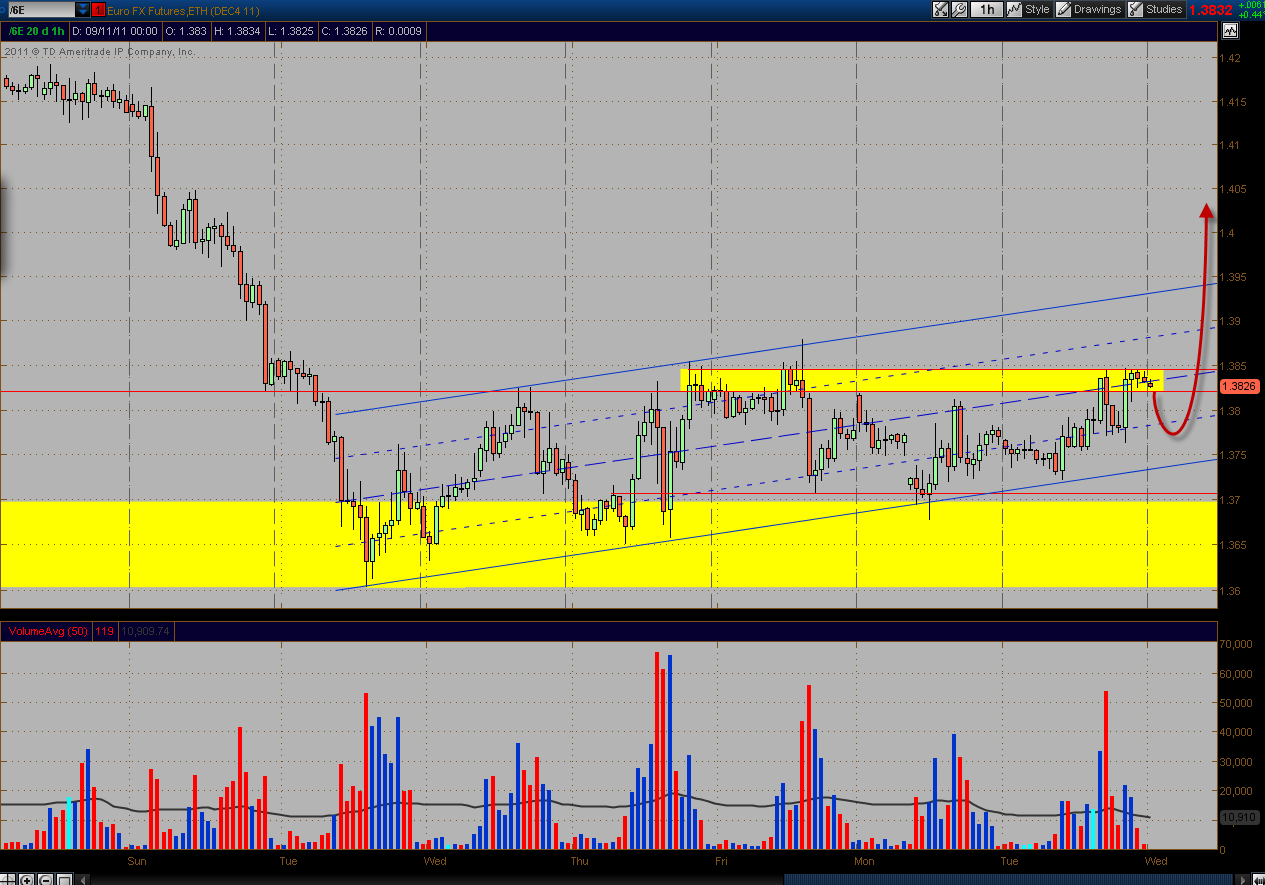Viewport: 1265px width, 885px height.
Task: Click the 70,000 volume axis label
Action: (x=1238, y=645)
